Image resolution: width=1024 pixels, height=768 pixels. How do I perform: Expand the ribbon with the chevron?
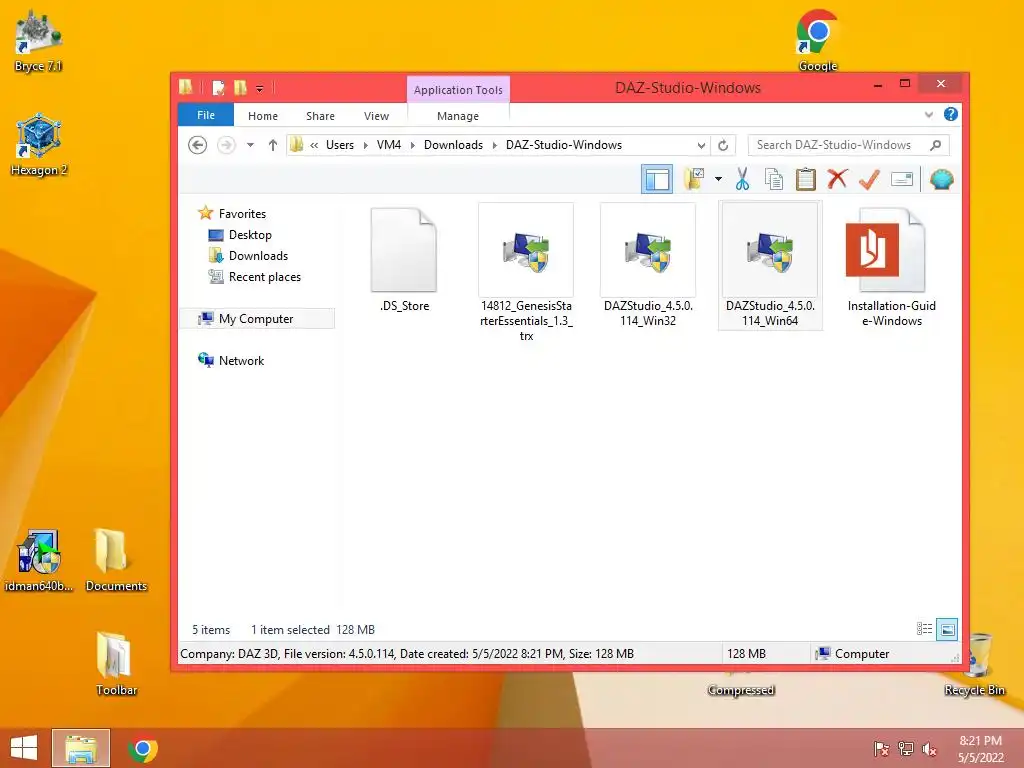tap(929, 115)
